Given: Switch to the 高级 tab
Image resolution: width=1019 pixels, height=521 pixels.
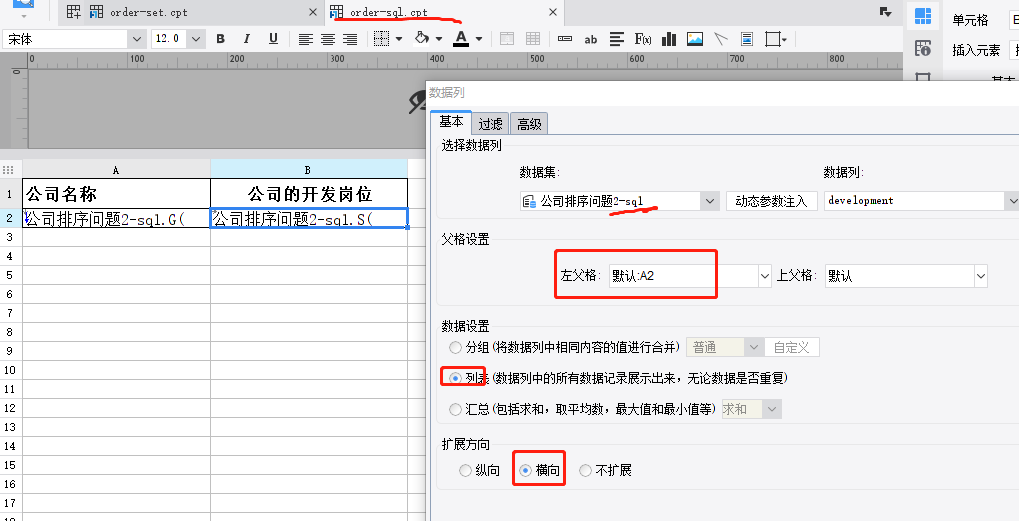Looking at the screenshot, I should (529, 123).
